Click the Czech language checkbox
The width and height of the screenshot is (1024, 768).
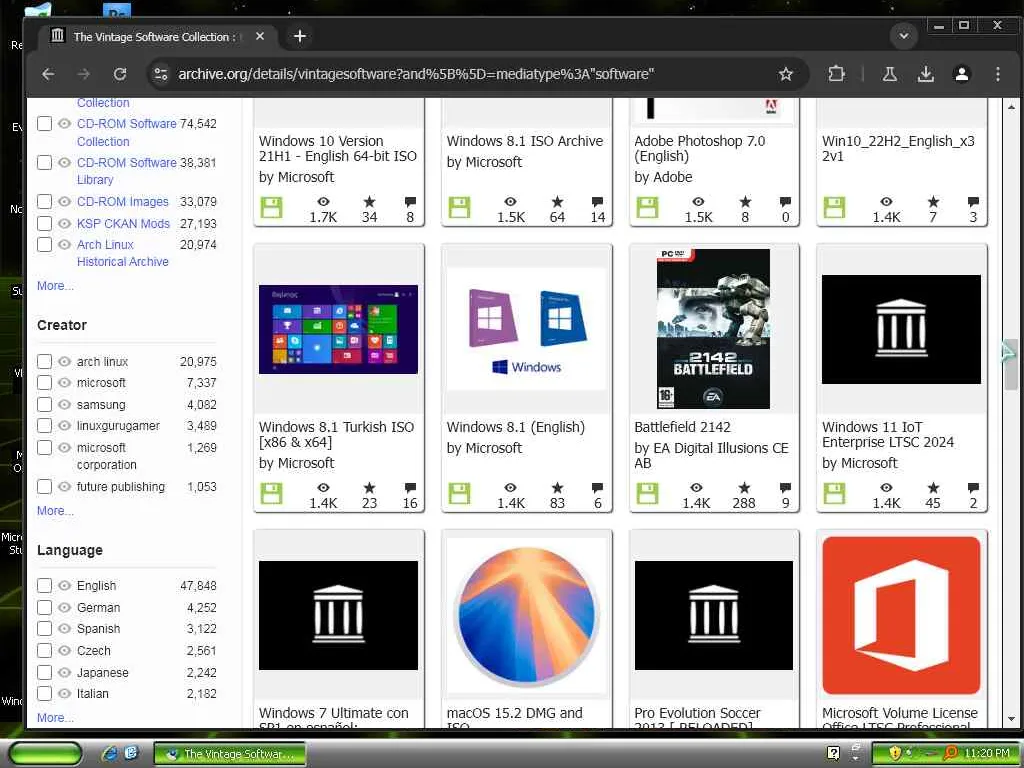pos(44,650)
